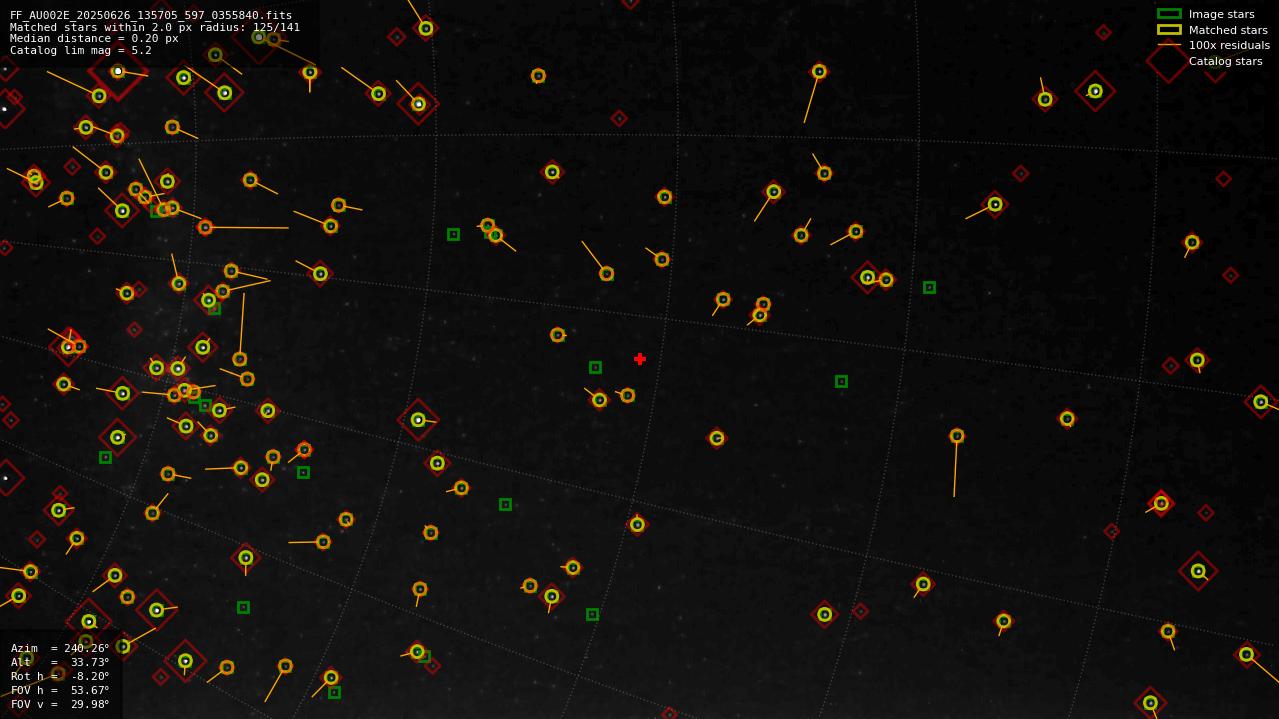Click the 'Catalog stars' legend label
The width and height of the screenshot is (1279, 719).
[x=1225, y=61]
